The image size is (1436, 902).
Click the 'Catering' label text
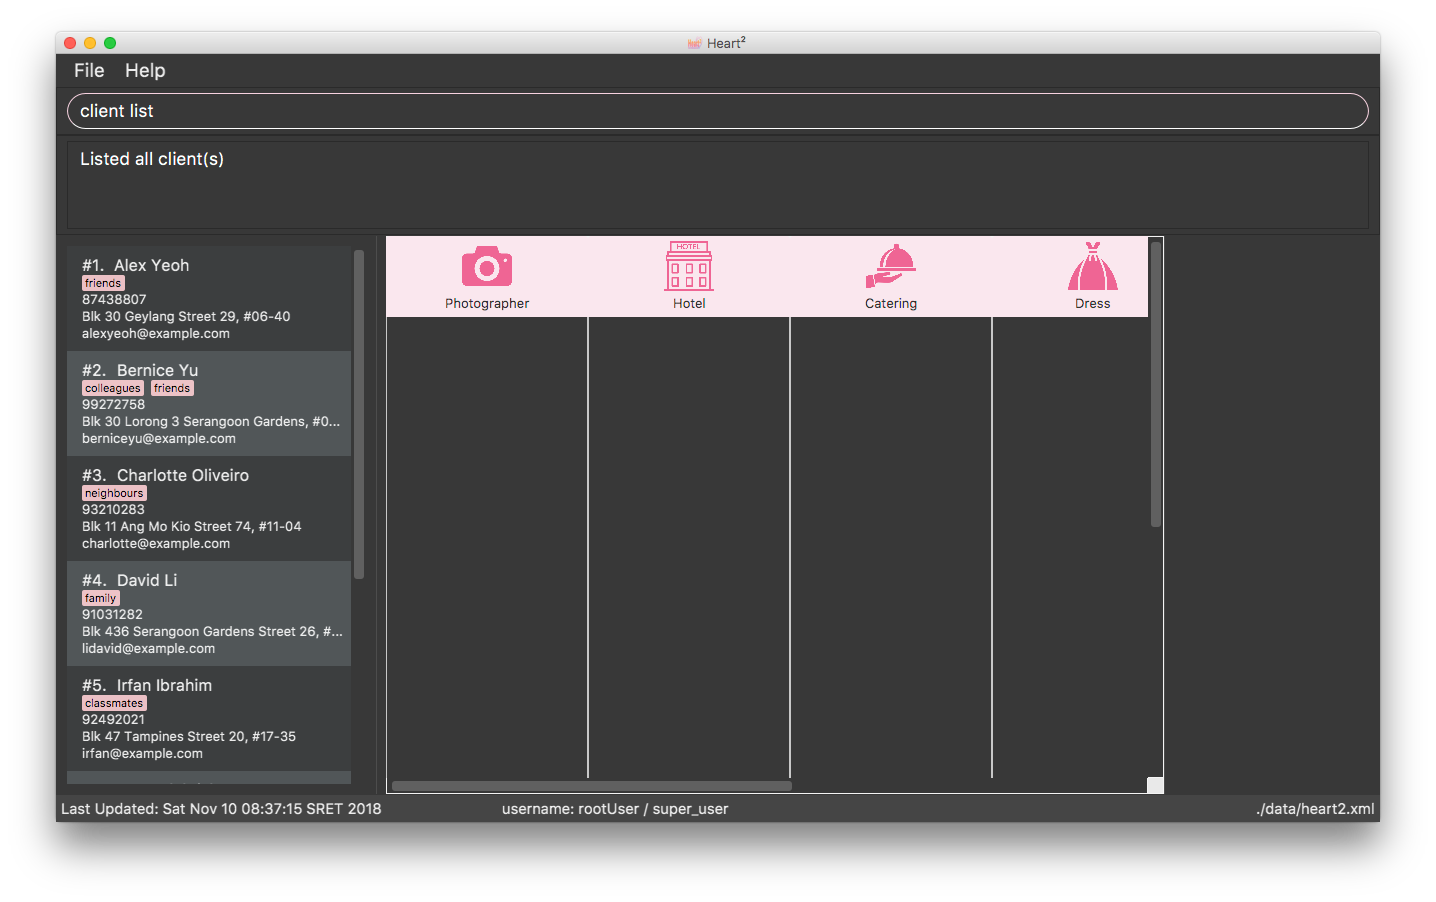(x=891, y=303)
